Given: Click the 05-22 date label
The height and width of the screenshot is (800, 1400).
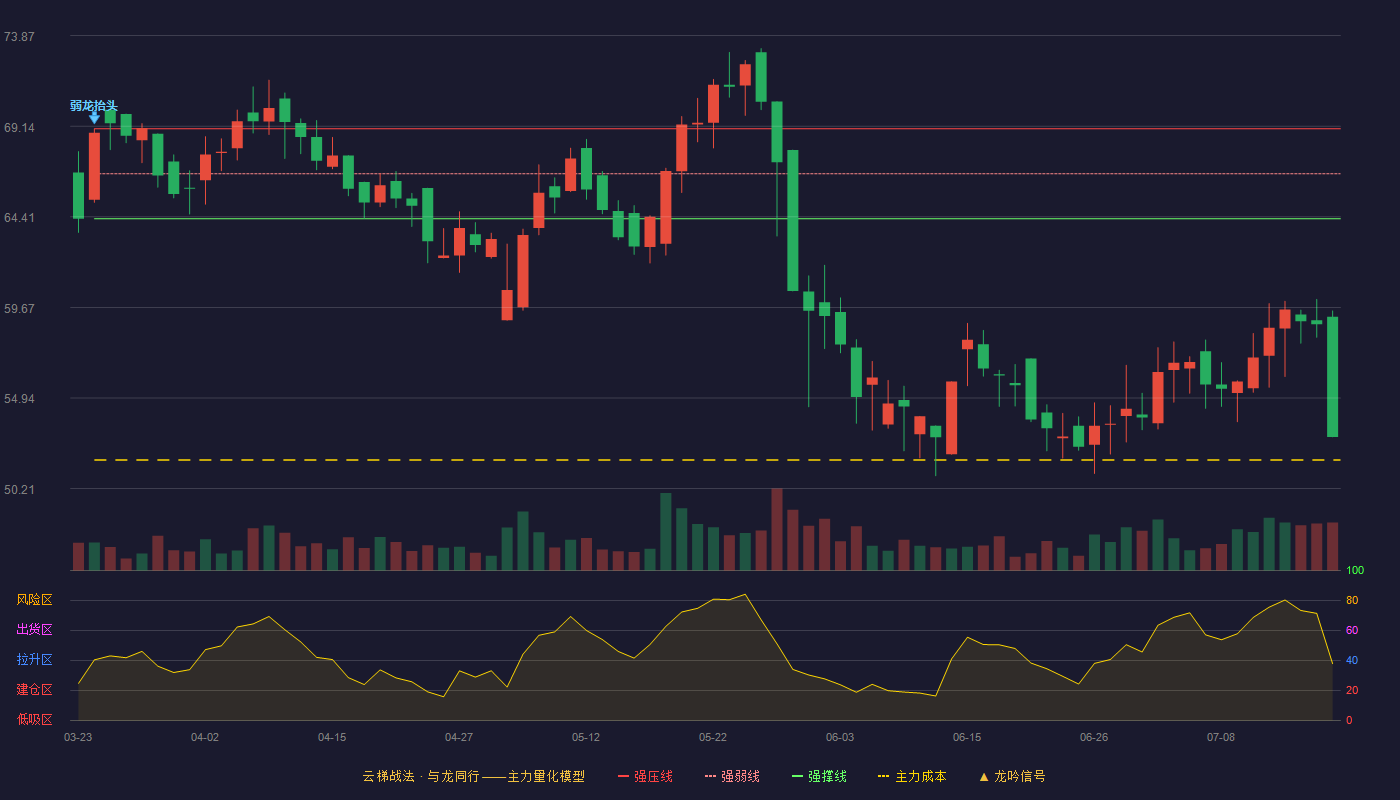Looking at the screenshot, I should (x=713, y=737).
